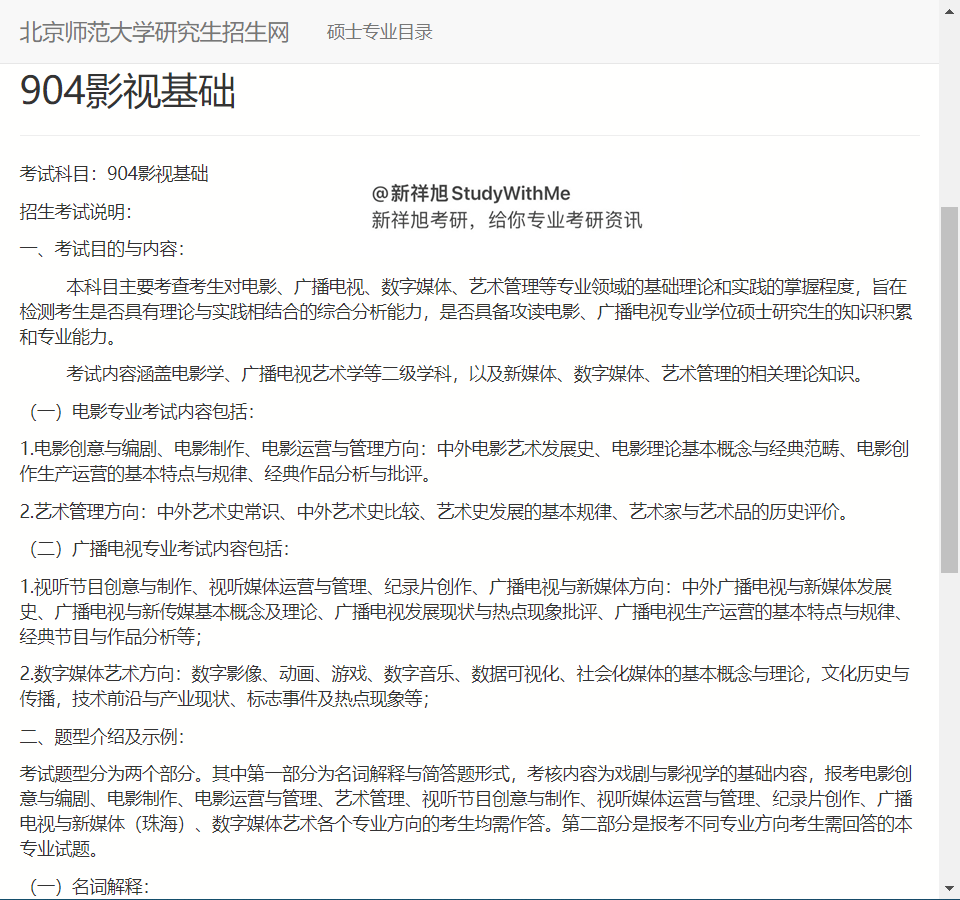This screenshot has height=900, width=960.
Task: Click the 招生考试说明 label
Action: click(x=75, y=212)
